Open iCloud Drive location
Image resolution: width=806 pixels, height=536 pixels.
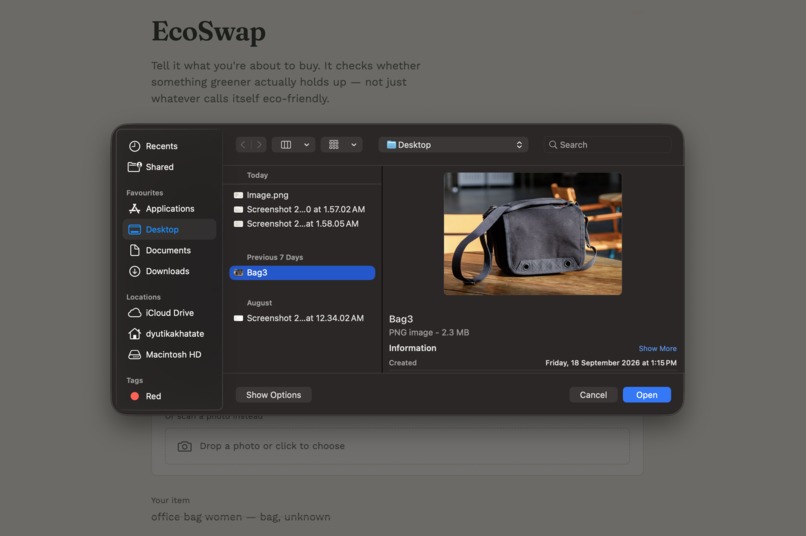169,312
